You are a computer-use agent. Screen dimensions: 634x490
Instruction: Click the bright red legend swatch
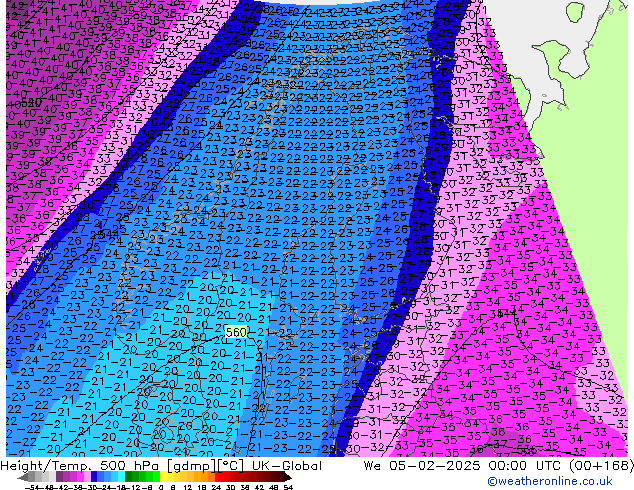coord(218,477)
